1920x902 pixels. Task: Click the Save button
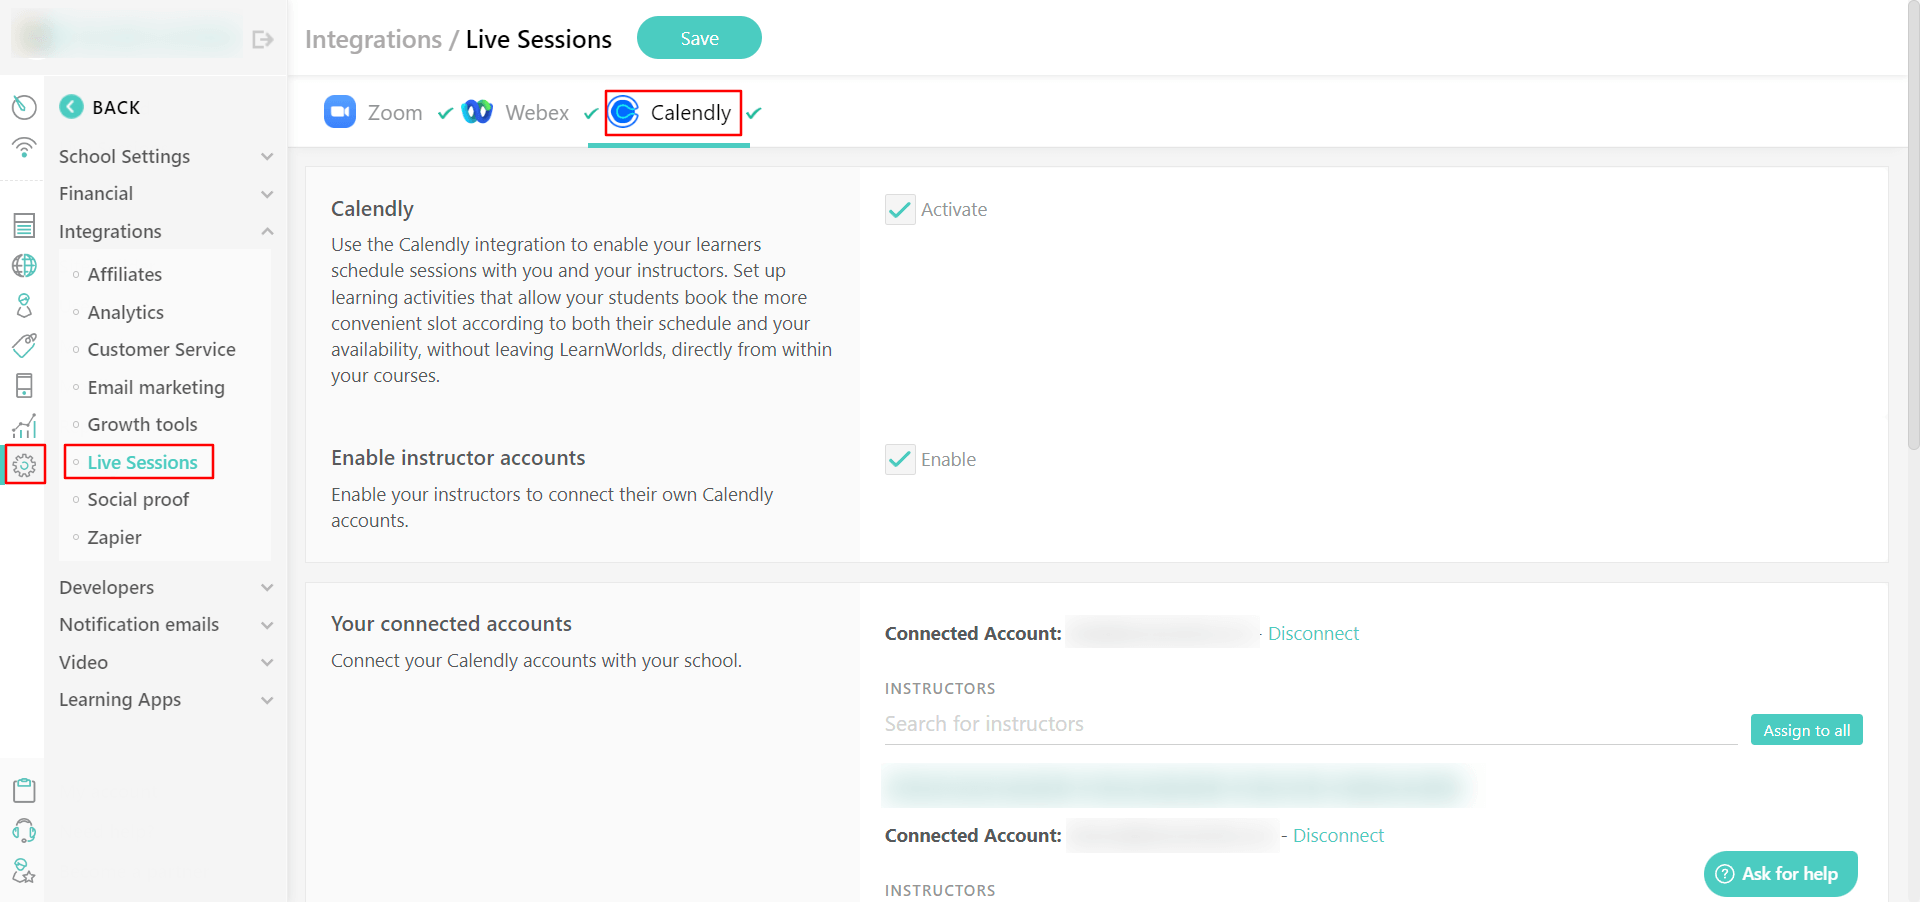pyautogui.click(x=699, y=38)
